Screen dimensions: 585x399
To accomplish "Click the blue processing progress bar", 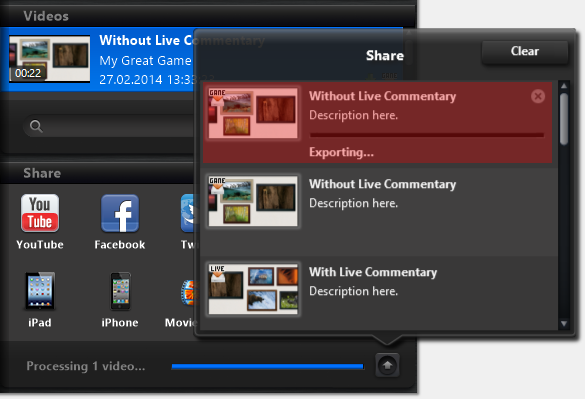I will [267, 367].
